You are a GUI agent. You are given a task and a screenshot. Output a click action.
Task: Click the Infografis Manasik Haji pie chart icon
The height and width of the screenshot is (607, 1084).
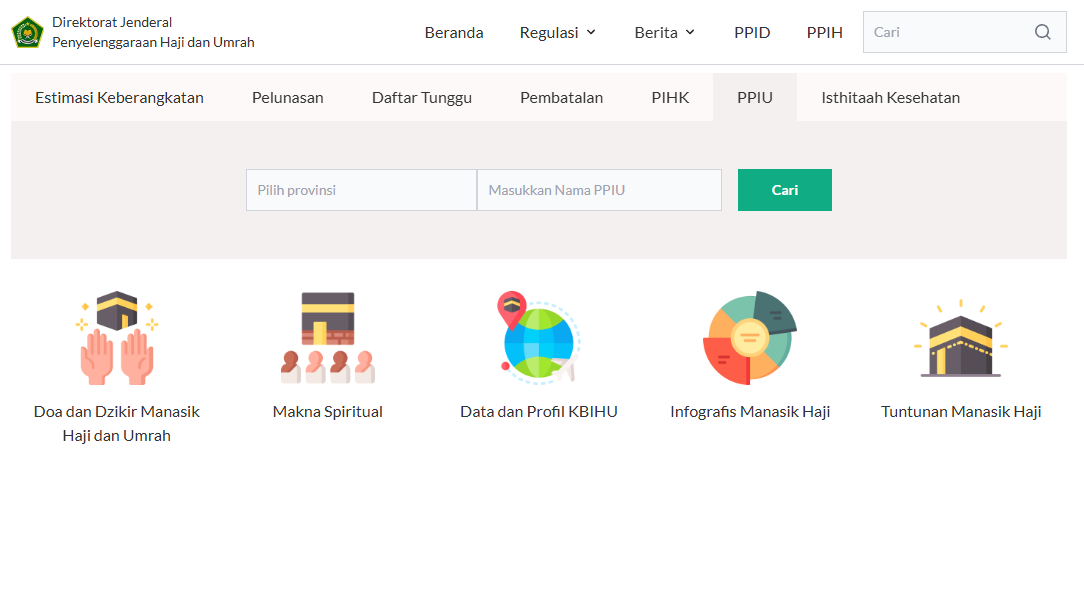tap(750, 337)
